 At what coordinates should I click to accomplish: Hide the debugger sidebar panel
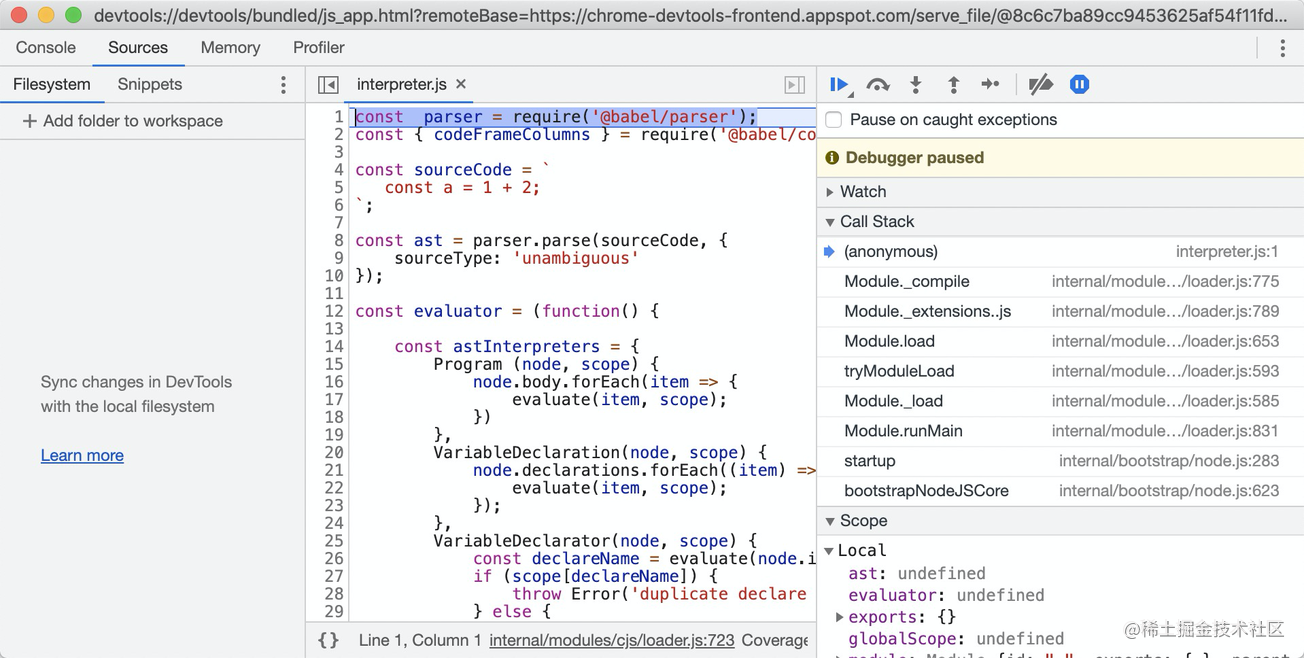(794, 85)
